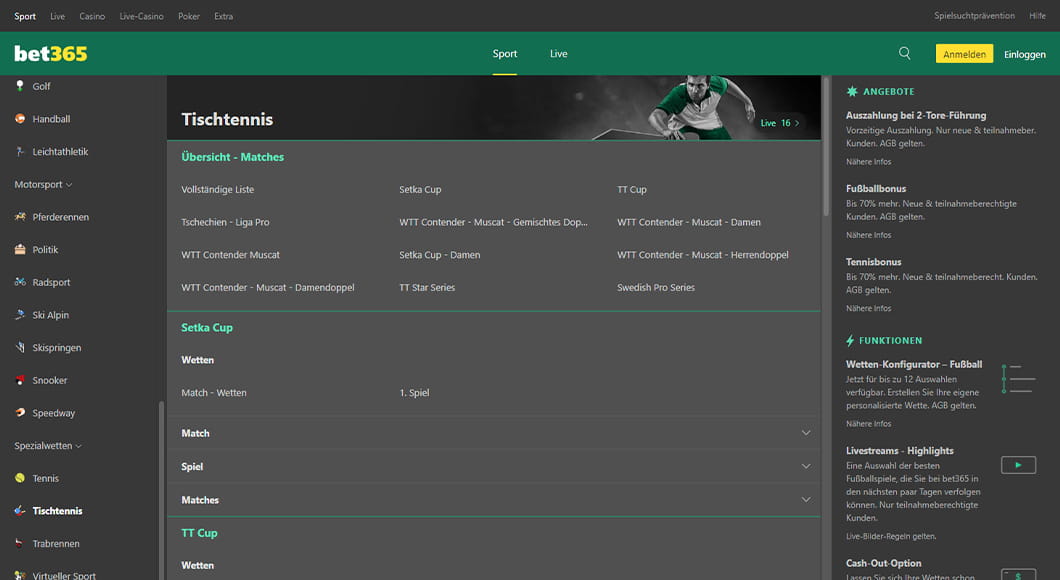The width and height of the screenshot is (1060, 580).
Task: Open Nähere Infos under Auszahlung bei 2-Tore-Führung
Action: tap(869, 162)
